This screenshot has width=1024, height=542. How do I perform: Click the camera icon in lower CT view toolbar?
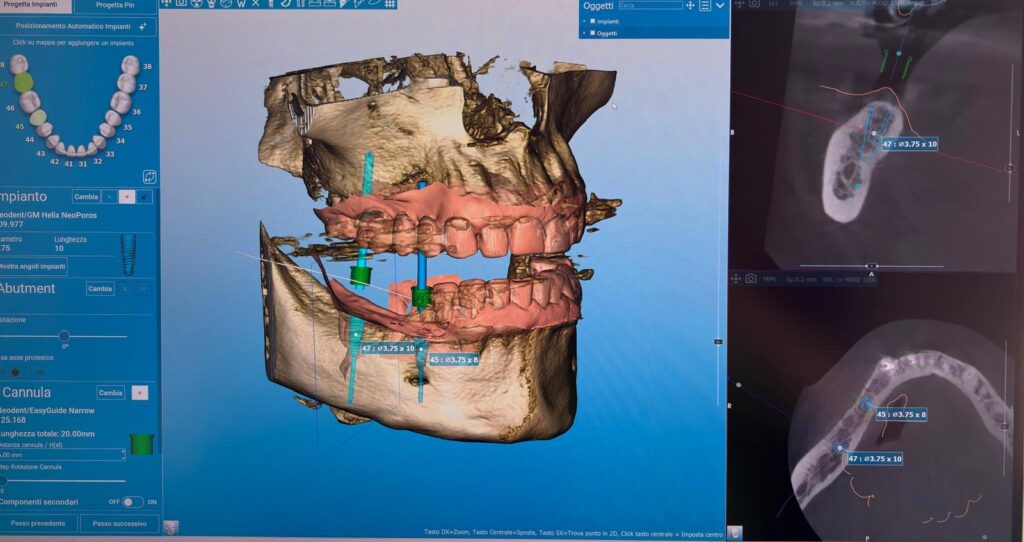click(x=751, y=279)
